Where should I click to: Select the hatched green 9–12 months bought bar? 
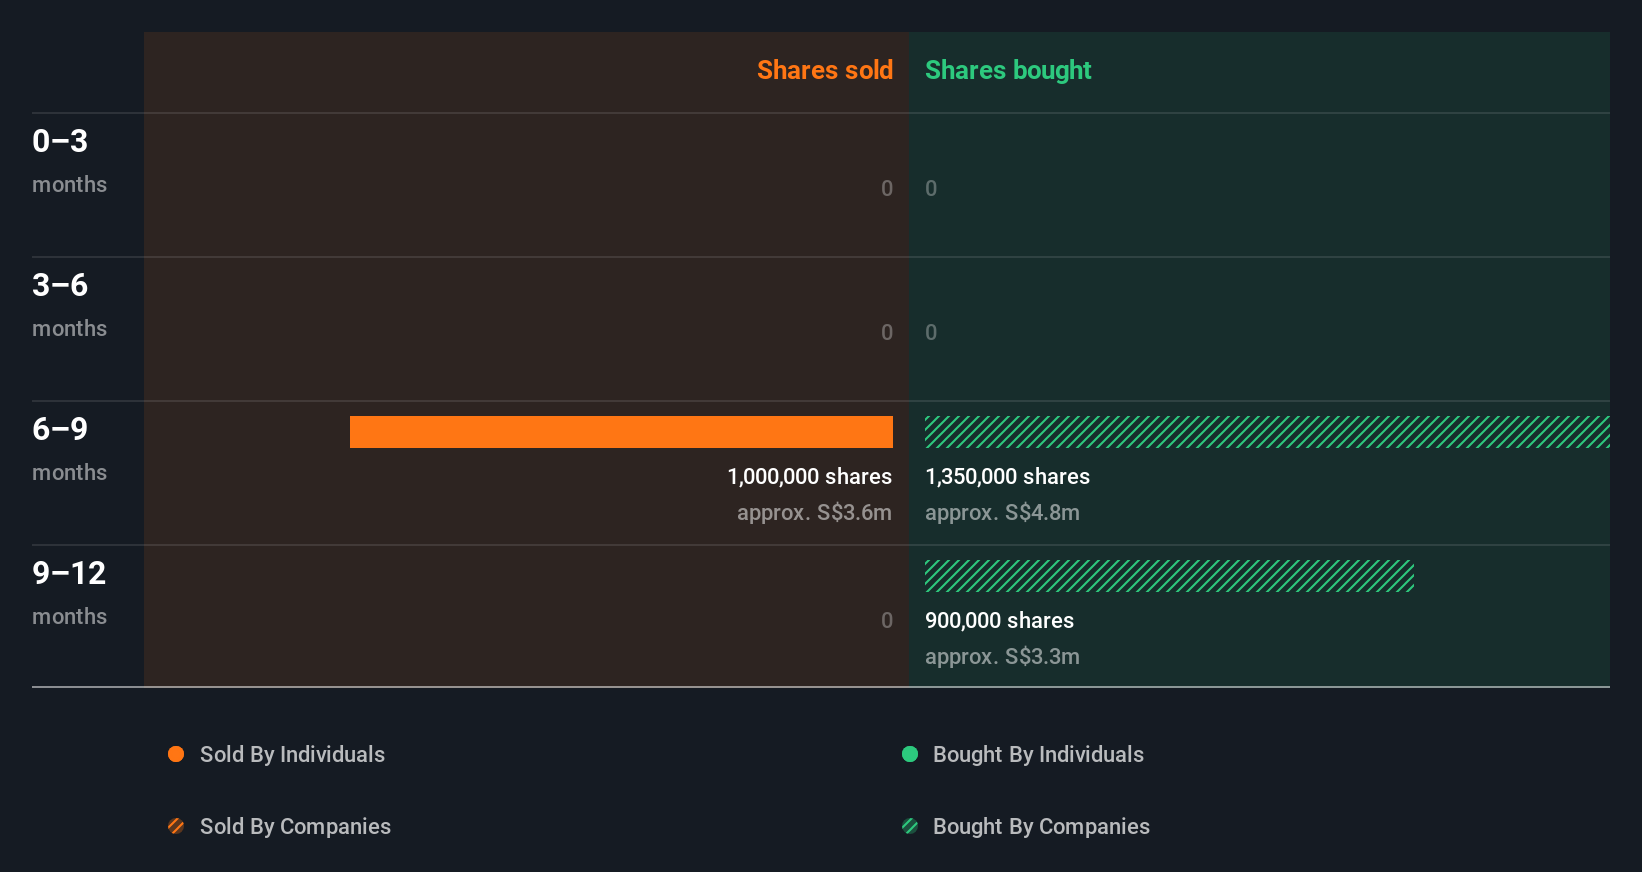1169,576
